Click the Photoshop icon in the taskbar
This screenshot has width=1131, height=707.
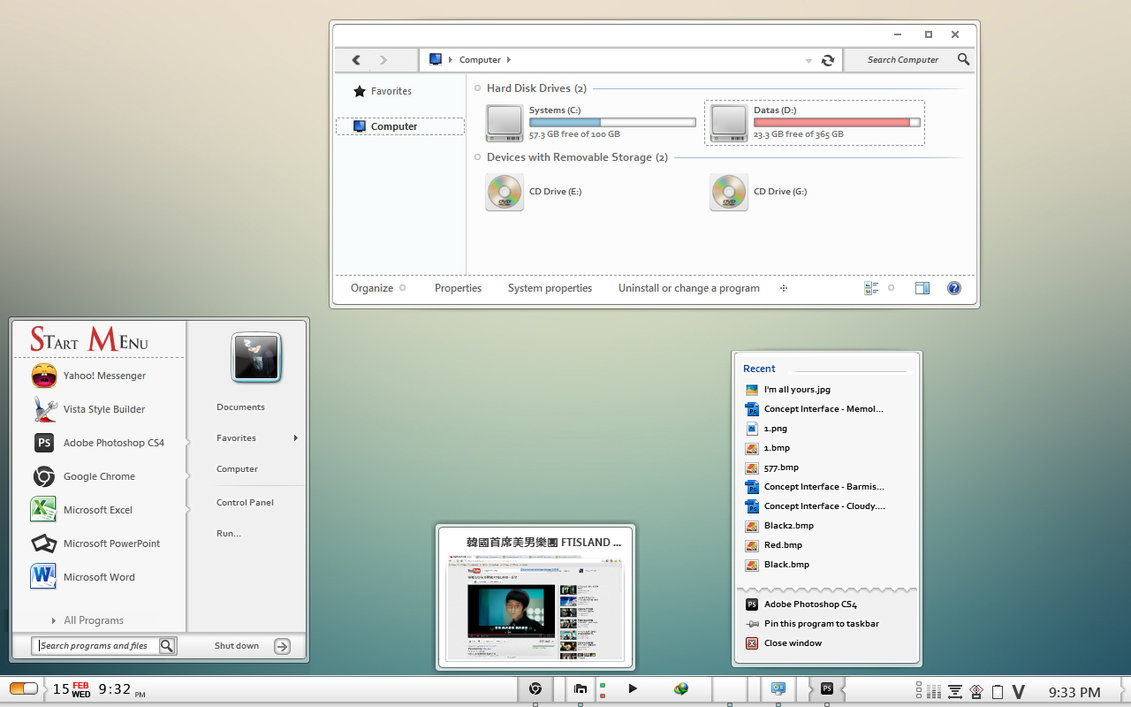[827, 689]
